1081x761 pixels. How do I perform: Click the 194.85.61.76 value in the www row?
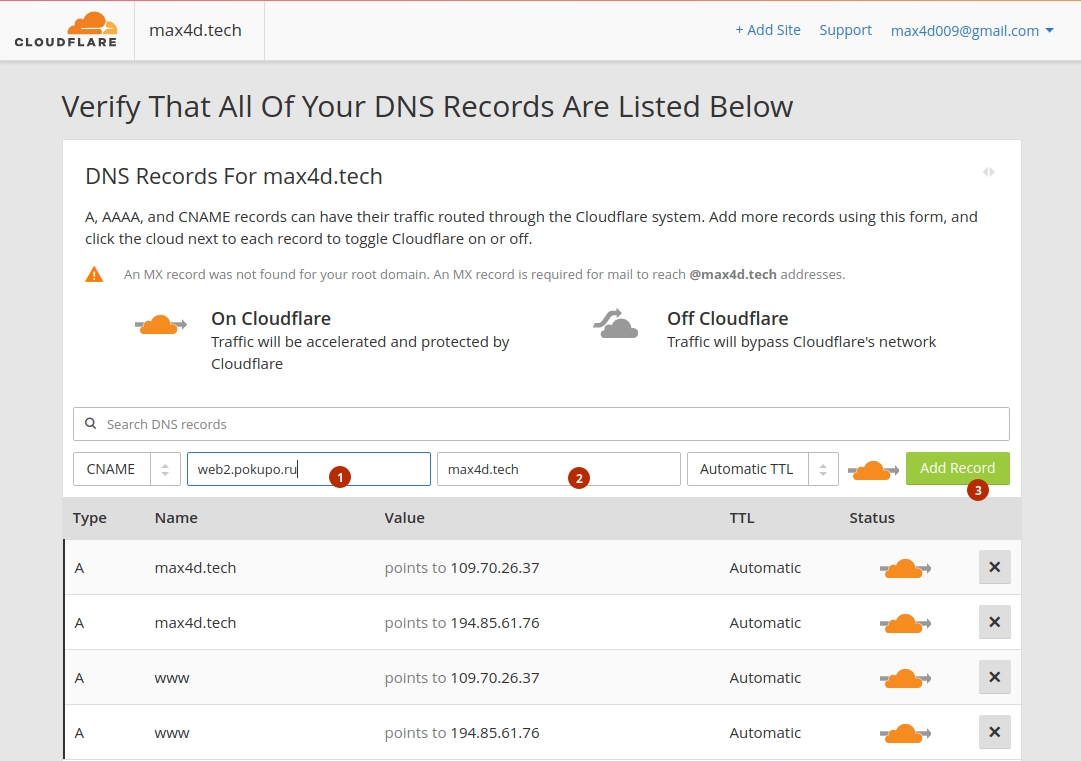495,733
